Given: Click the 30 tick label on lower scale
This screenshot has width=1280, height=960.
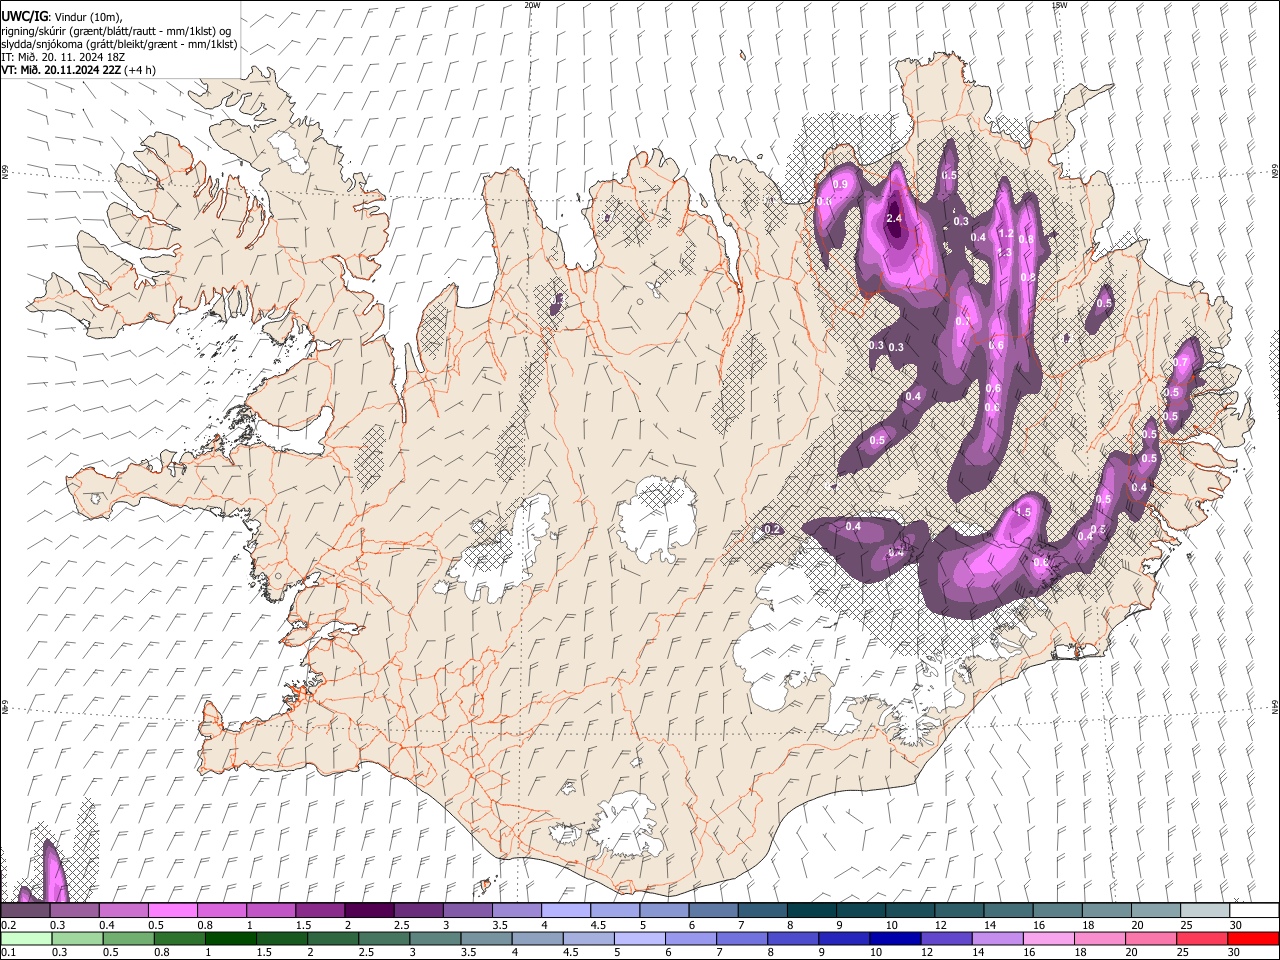Looking at the screenshot, I should click(1234, 953).
